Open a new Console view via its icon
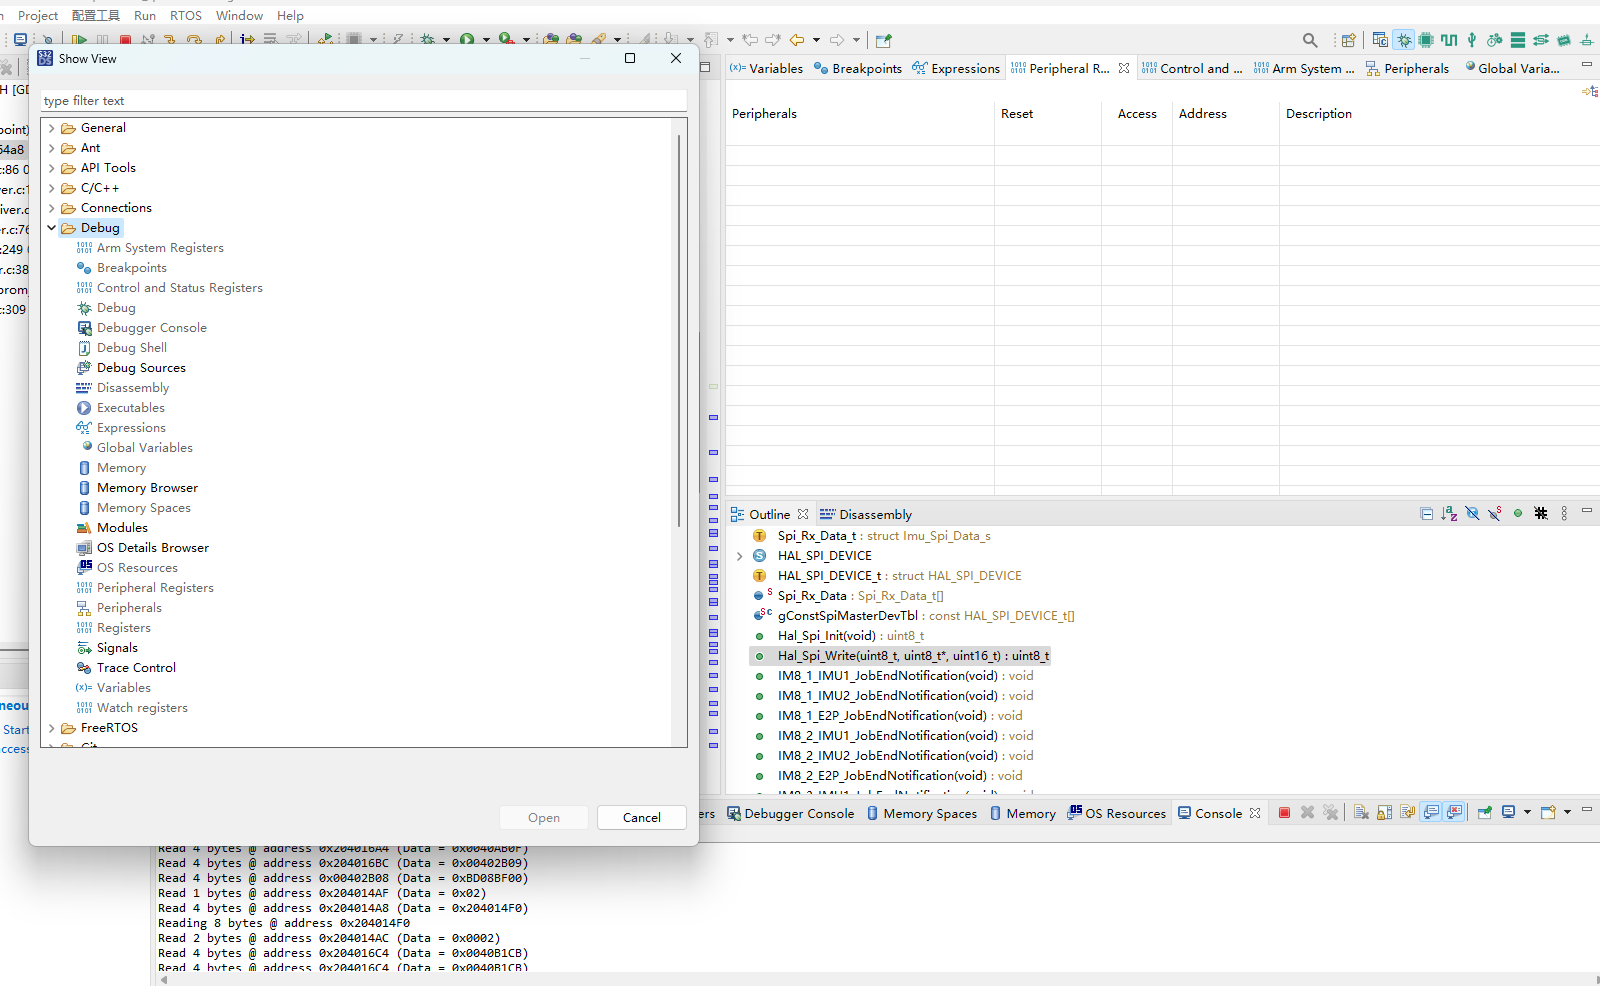The image size is (1600, 986). pyautogui.click(x=1547, y=812)
